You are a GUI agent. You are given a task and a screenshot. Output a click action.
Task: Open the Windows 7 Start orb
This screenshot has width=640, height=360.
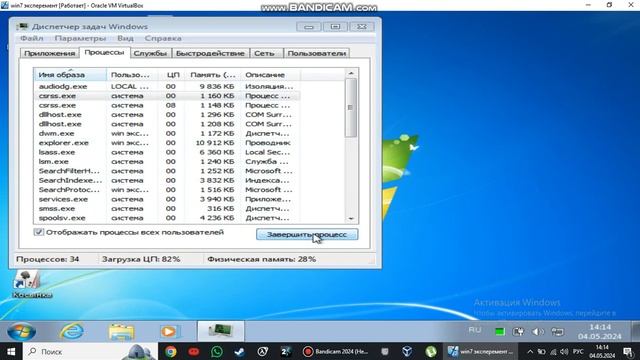[21, 331]
